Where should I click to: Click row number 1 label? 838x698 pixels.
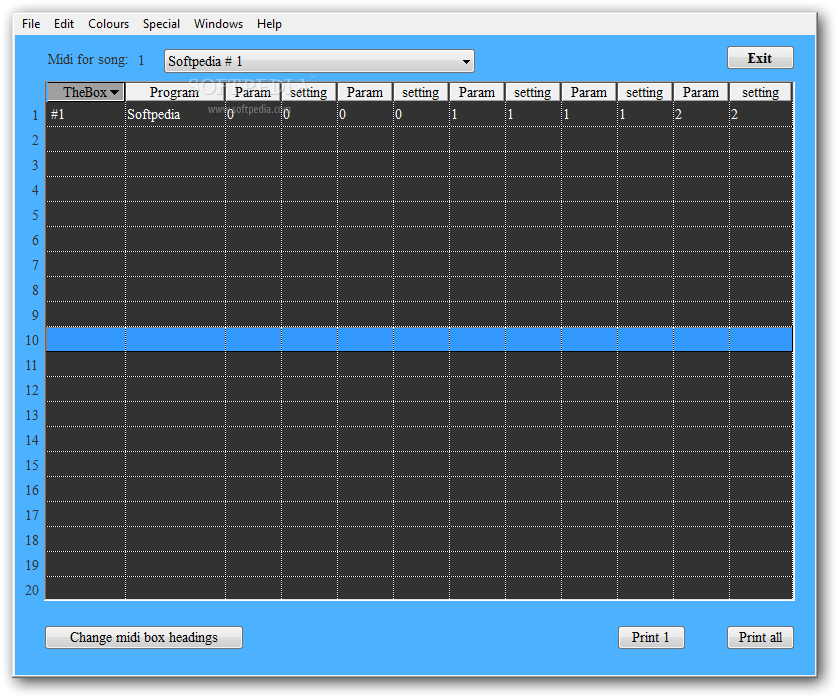click(35, 115)
